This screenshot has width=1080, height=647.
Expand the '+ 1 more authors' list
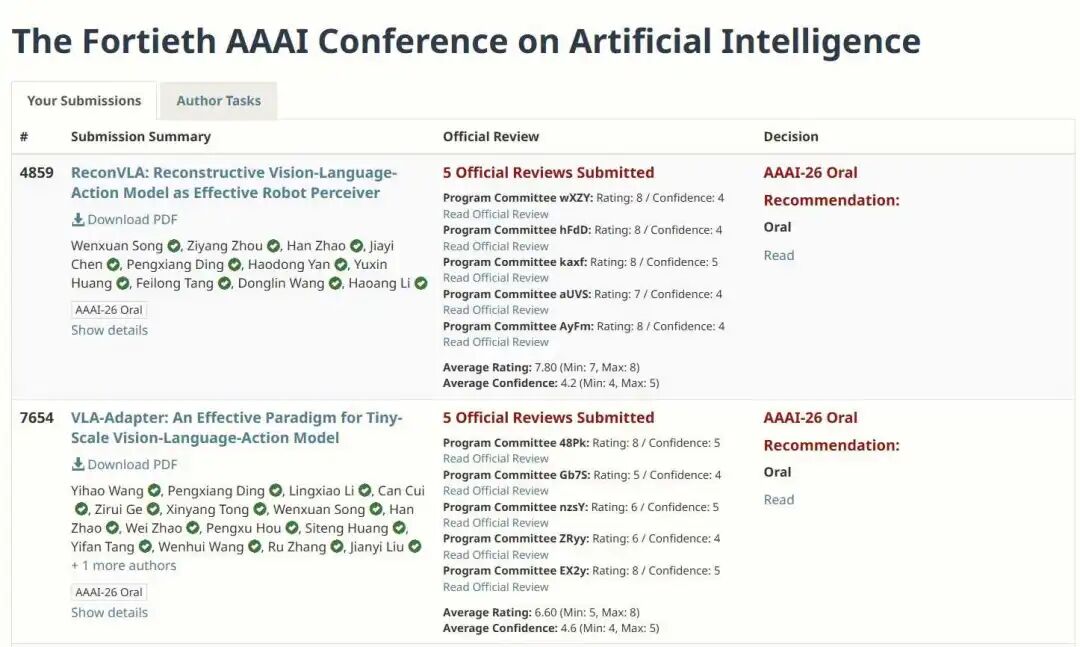123,565
